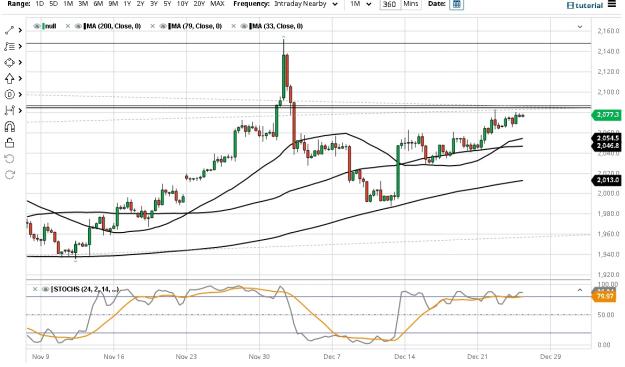The width and height of the screenshot is (625, 367).
Task: Click the undo arrow icon
Action: pyautogui.click(x=10, y=159)
